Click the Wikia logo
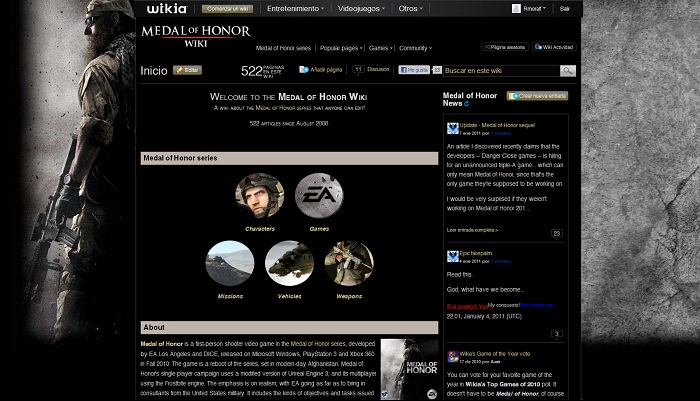The height and width of the screenshot is (401, 700). (x=167, y=8)
